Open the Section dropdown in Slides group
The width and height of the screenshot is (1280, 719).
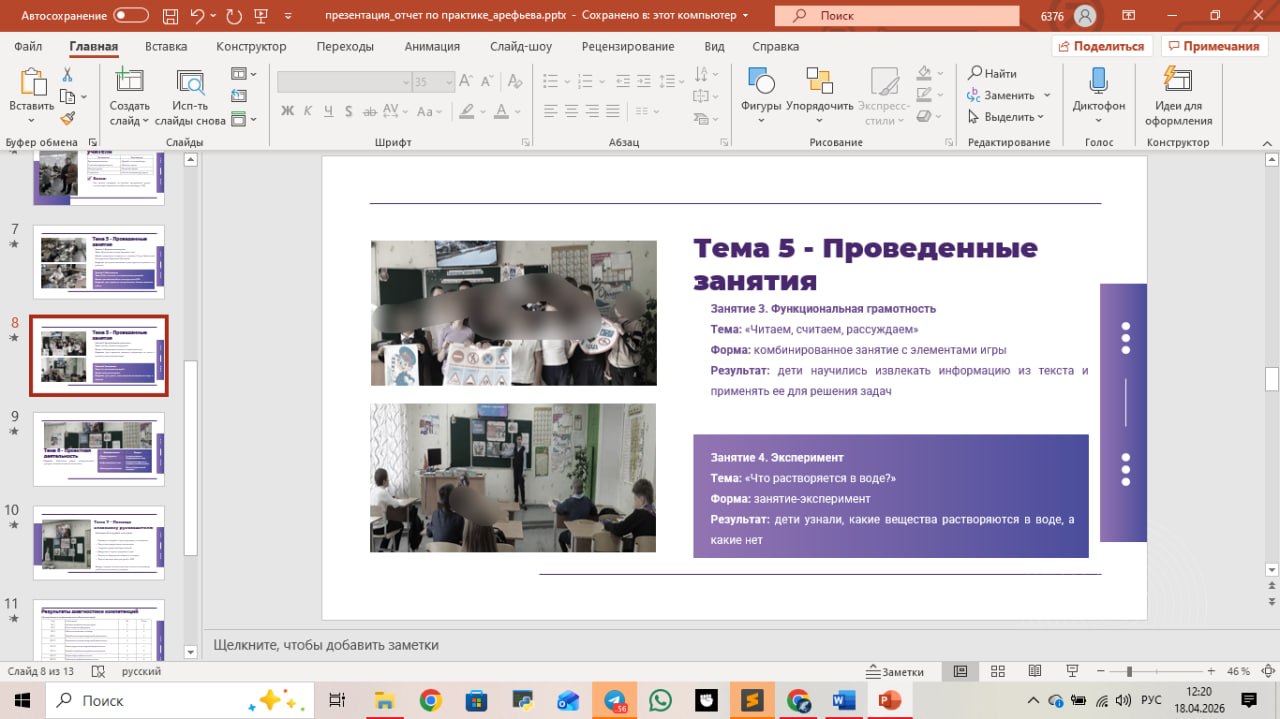click(x=243, y=119)
